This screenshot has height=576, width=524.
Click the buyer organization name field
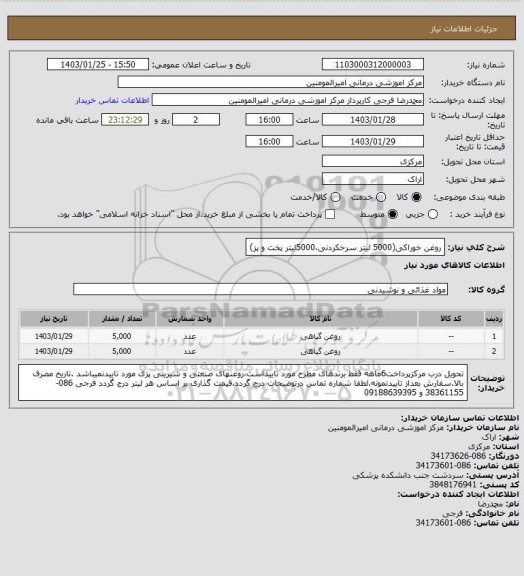point(270,82)
